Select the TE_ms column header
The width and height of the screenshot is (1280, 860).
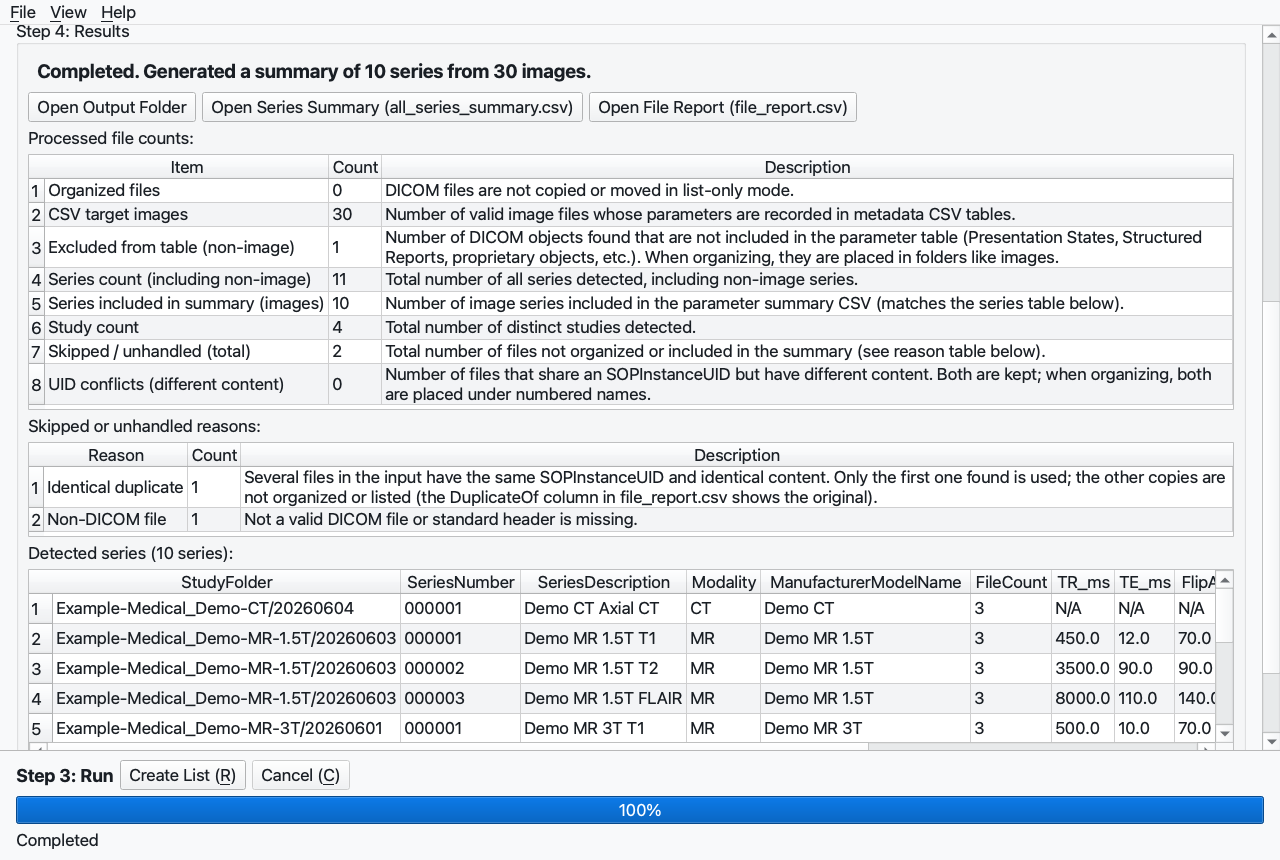(1145, 582)
